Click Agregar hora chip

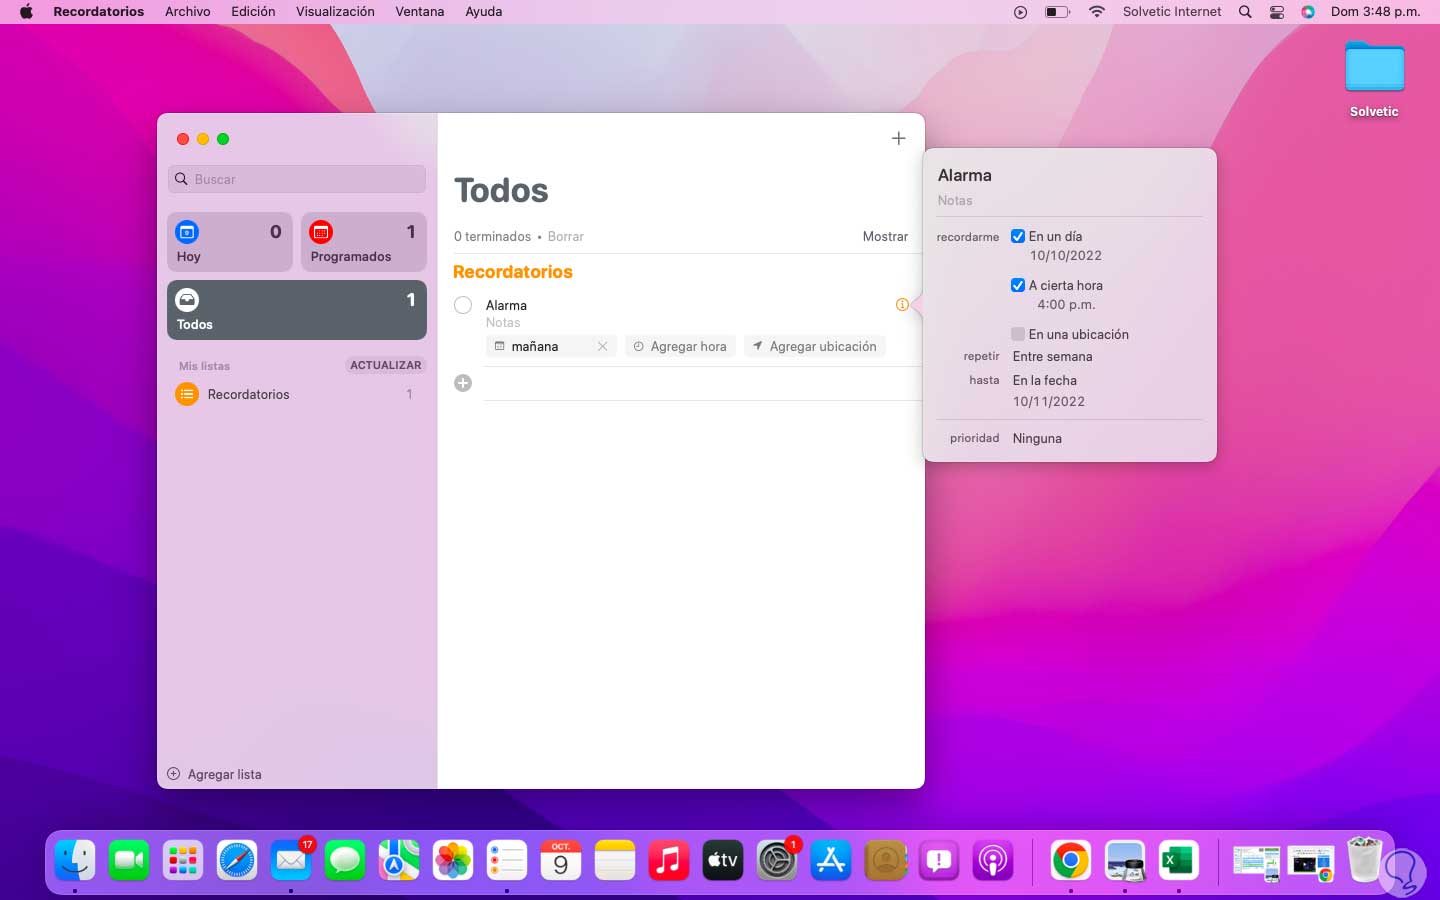click(x=680, y=346)
